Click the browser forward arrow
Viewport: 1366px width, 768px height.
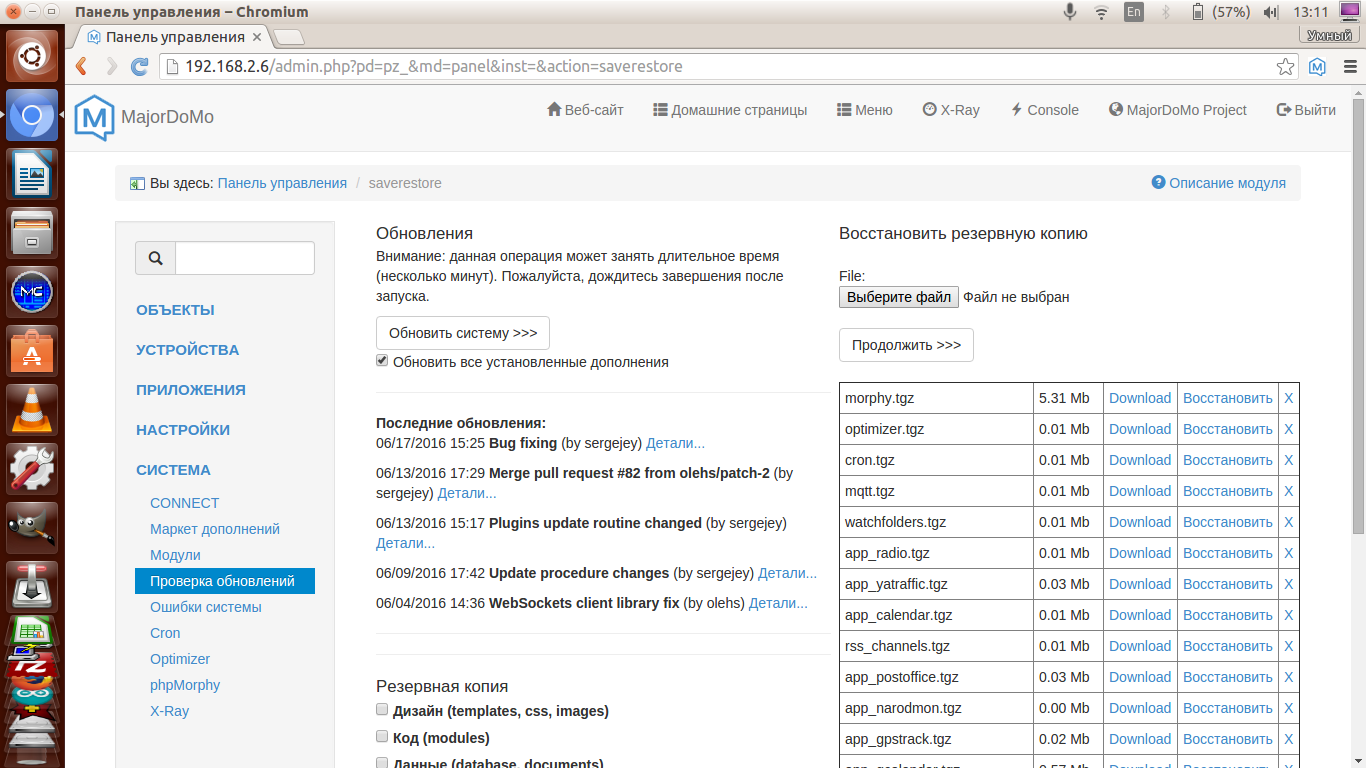pos(111,67)
